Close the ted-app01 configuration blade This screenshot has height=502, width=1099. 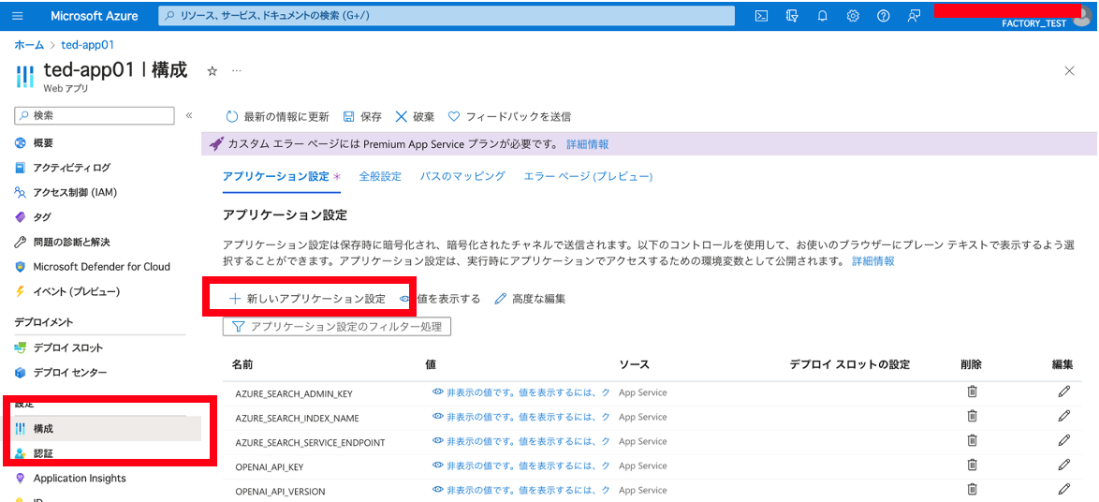click(1070, 71)
